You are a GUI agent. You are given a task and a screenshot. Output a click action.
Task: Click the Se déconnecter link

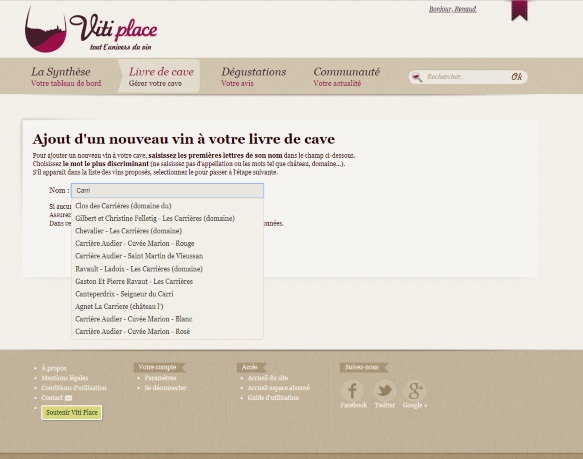click(x=165, y=388)
